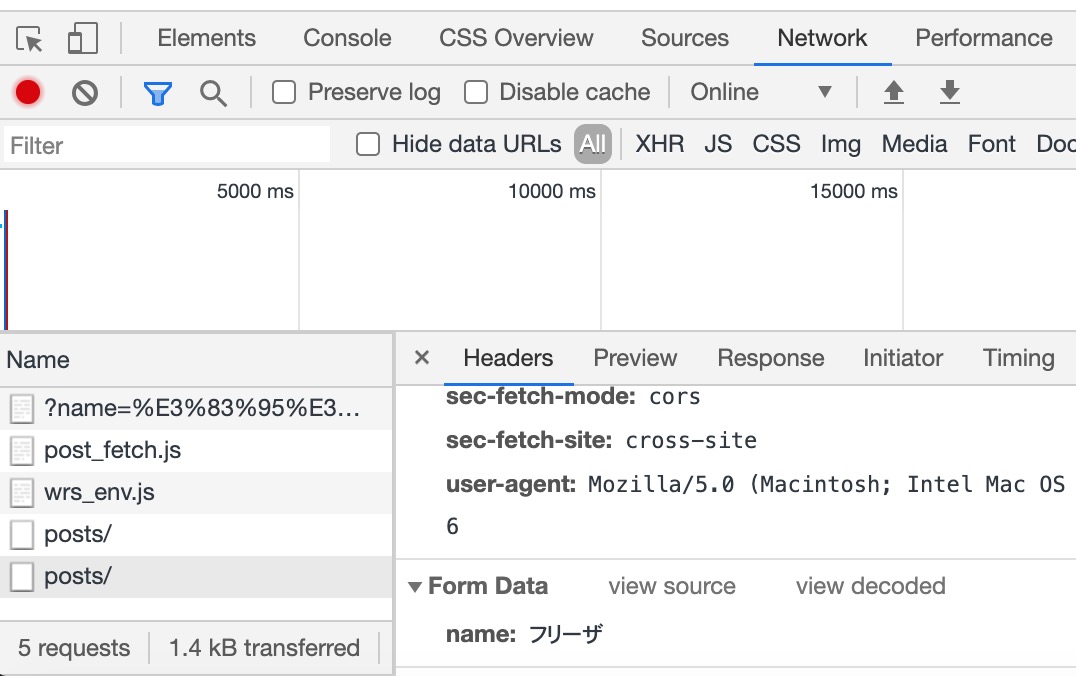Switch to the Console tab
1076x676 pixels.
[347, 38]
